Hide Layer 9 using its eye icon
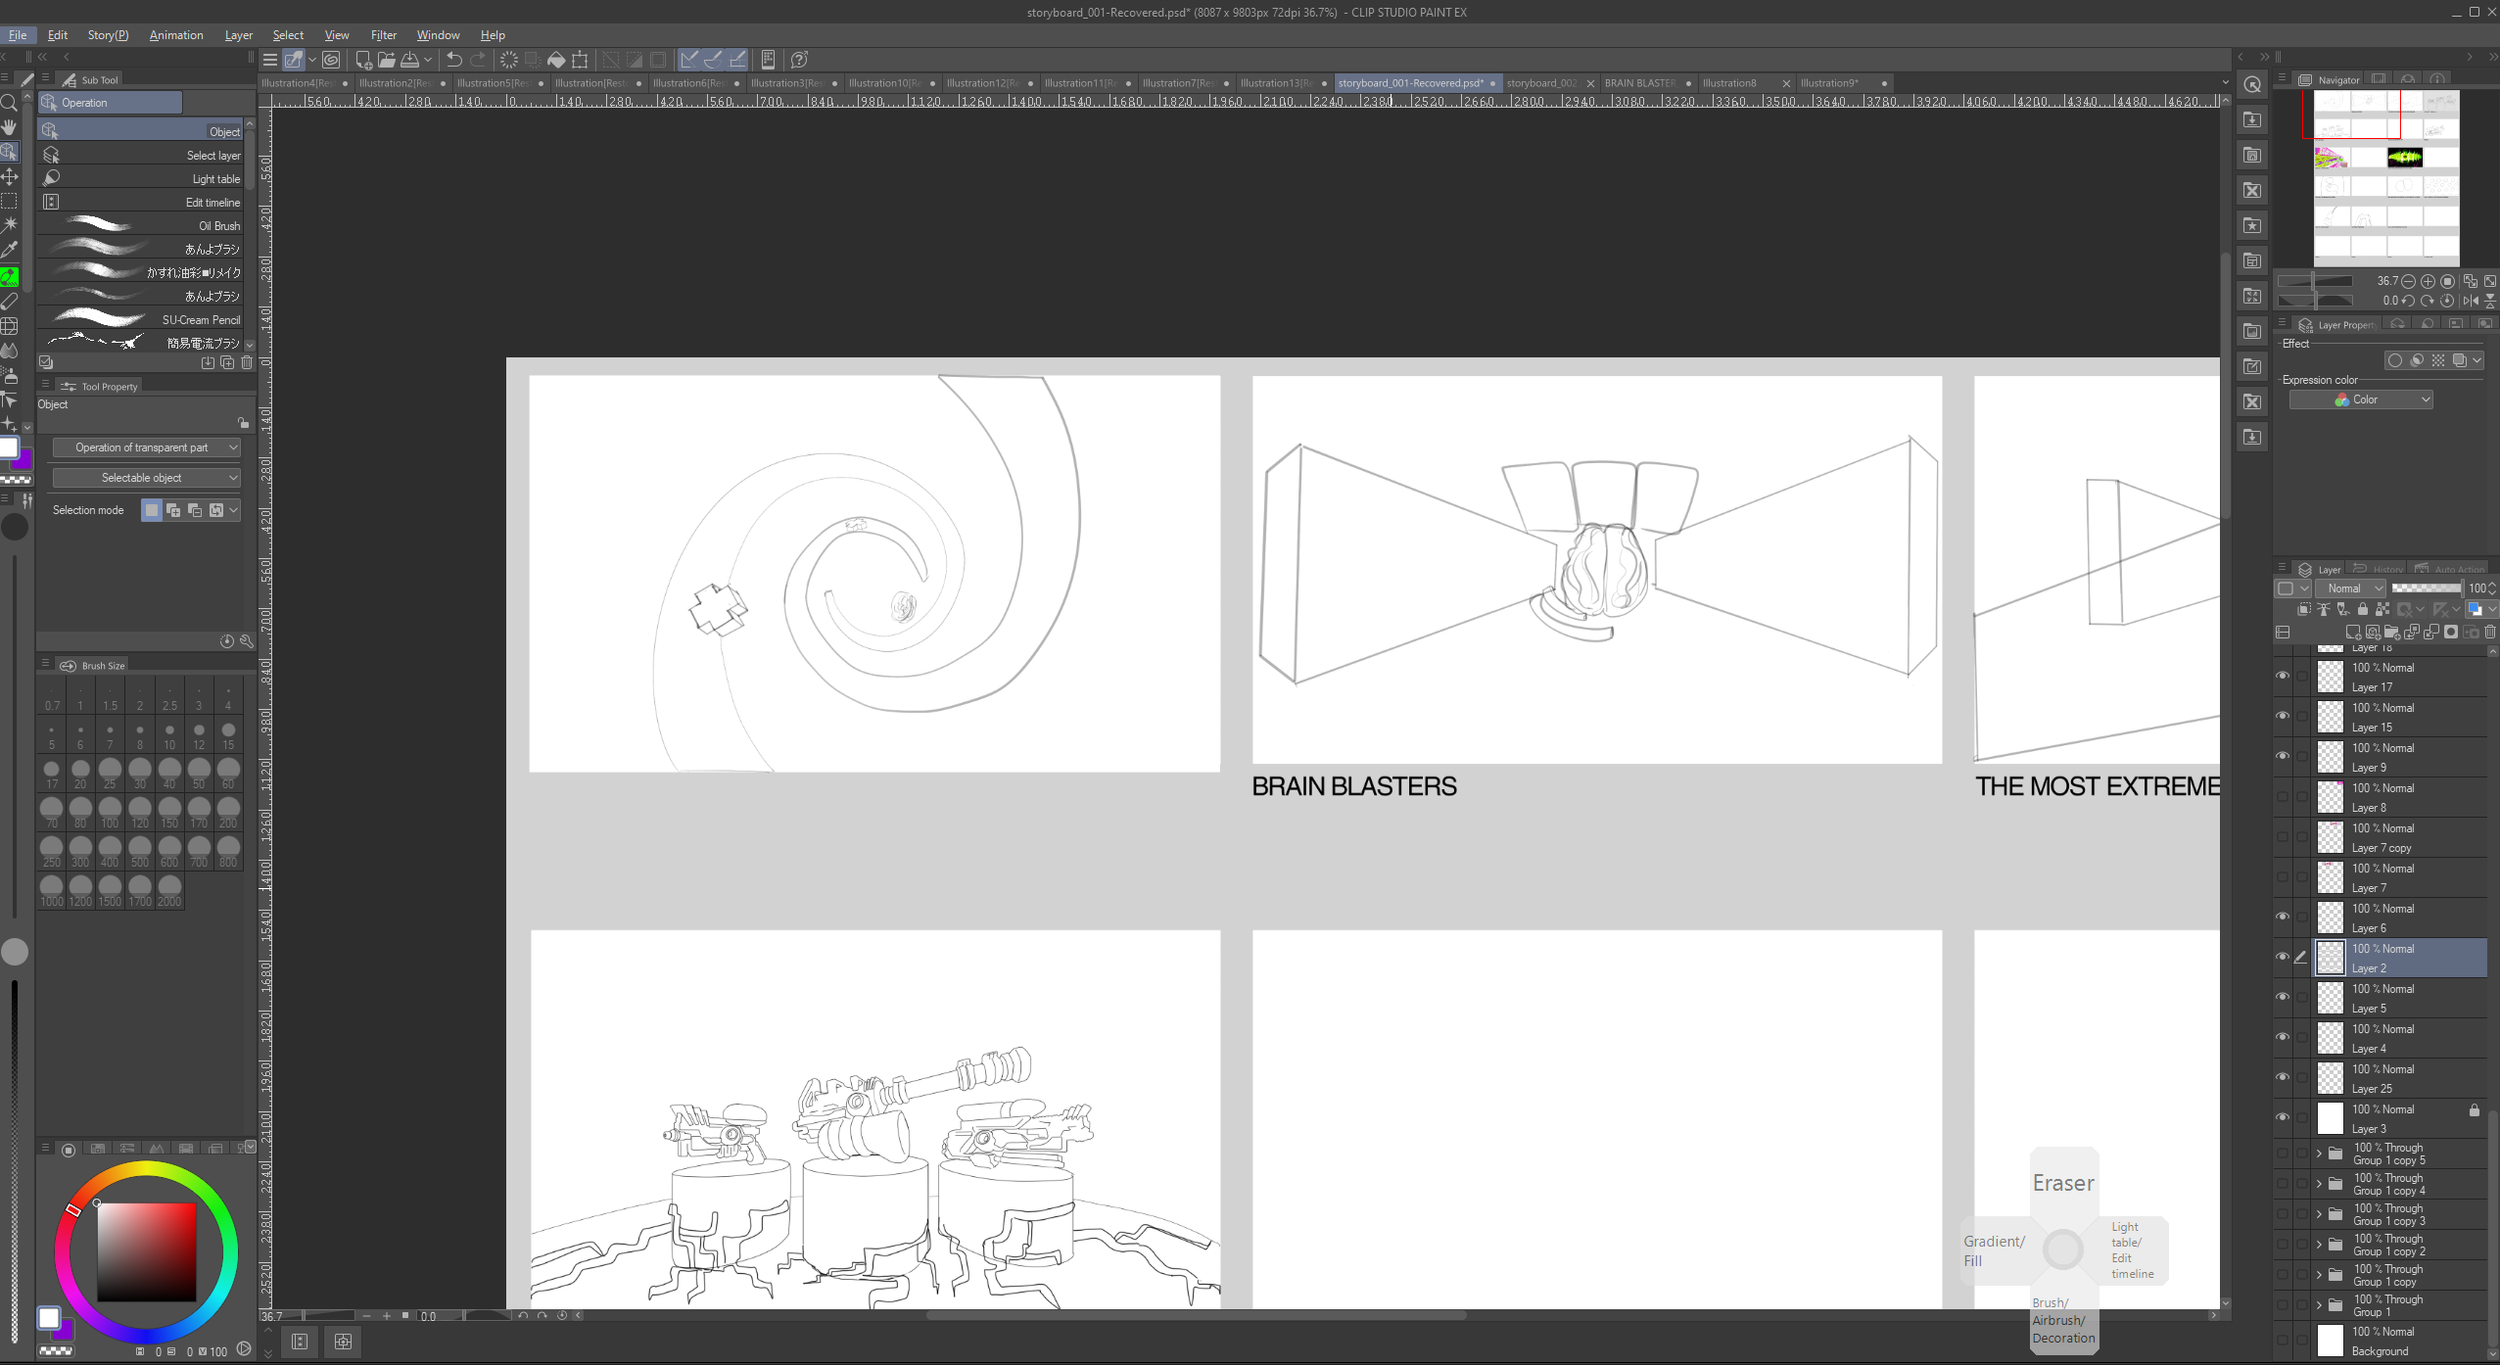This screenshot has height=1365, width=2500. click(x=2282, y=757)
